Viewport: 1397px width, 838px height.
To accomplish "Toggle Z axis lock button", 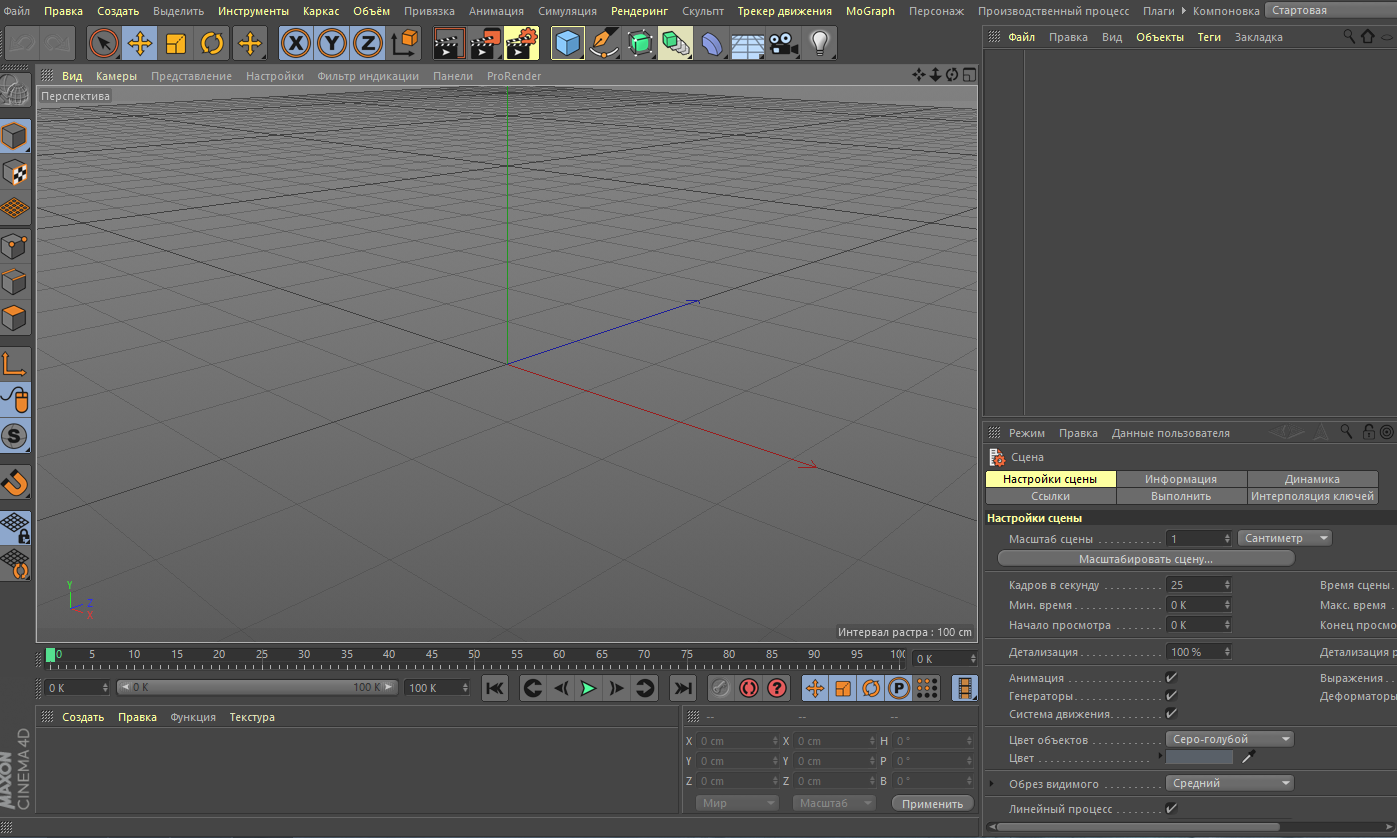I will [369, 43].
